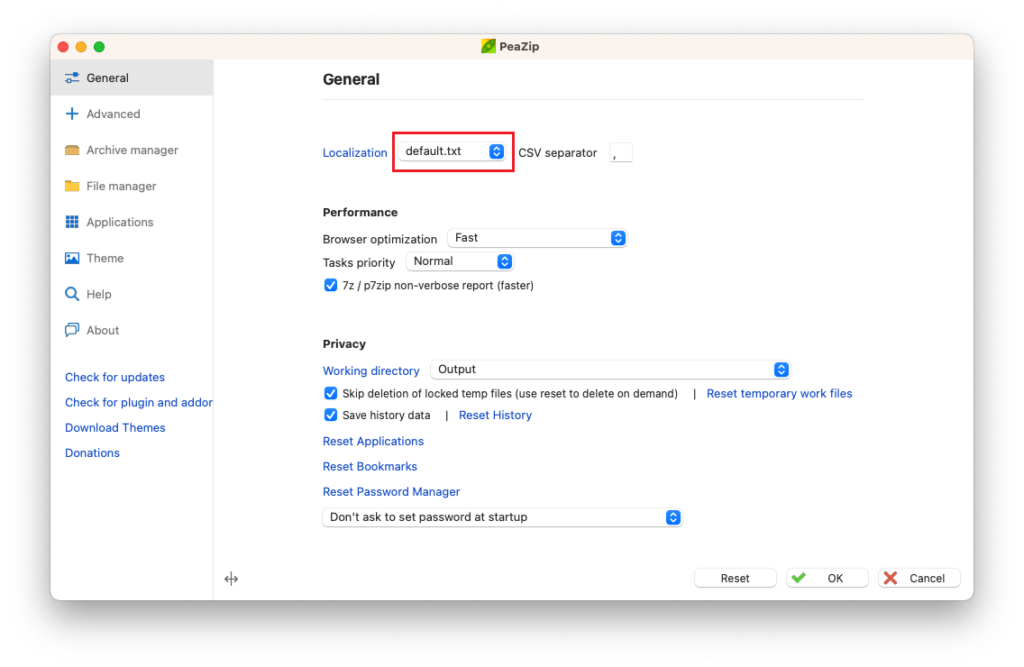Confirm settings with the OK button
Image resolution: width=1024 pixels, height=667 pixels.
pos(827,578)
